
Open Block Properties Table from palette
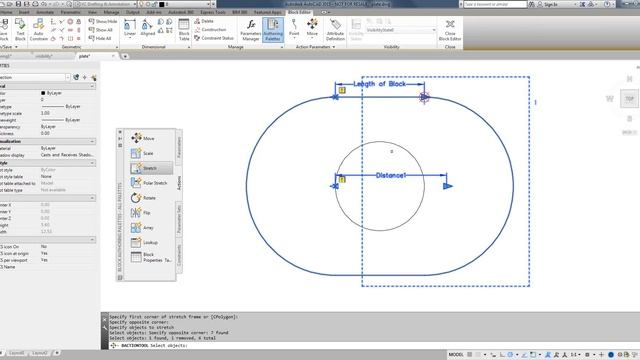coord(150,257)
